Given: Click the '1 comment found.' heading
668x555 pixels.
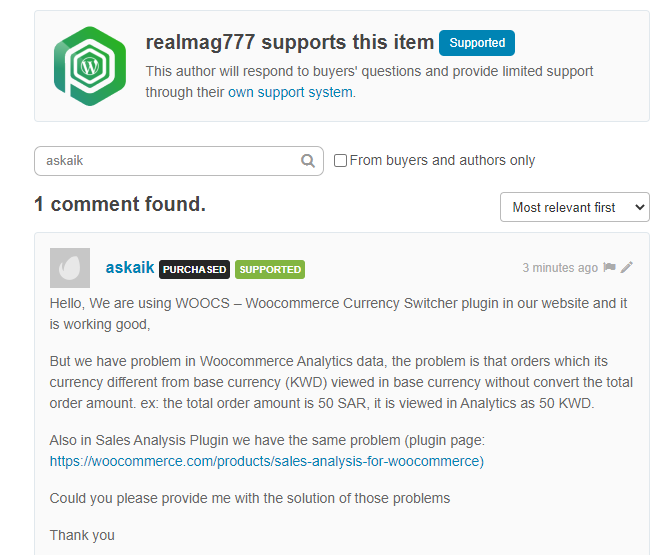Looking at the screenshot, I should click(x=120, y=205).
